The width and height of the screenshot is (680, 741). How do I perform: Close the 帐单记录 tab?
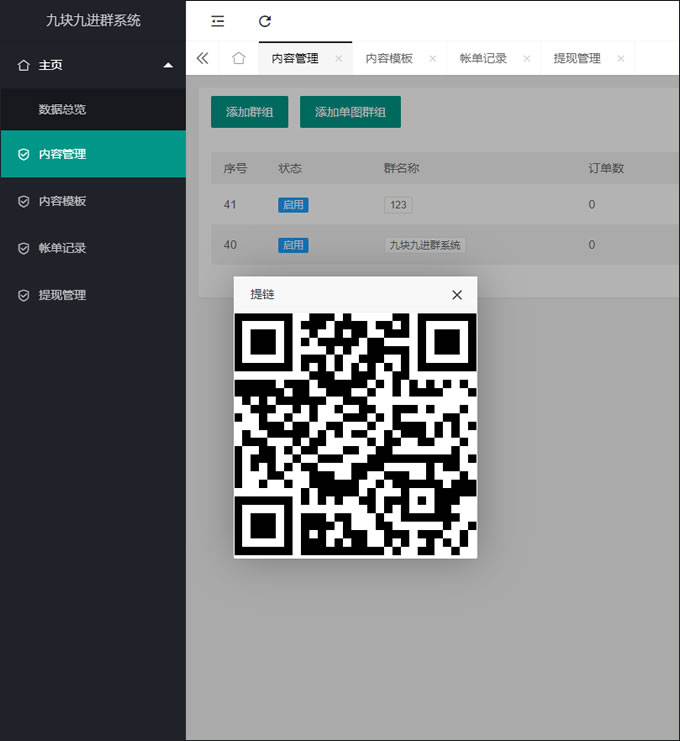(526, 59)
